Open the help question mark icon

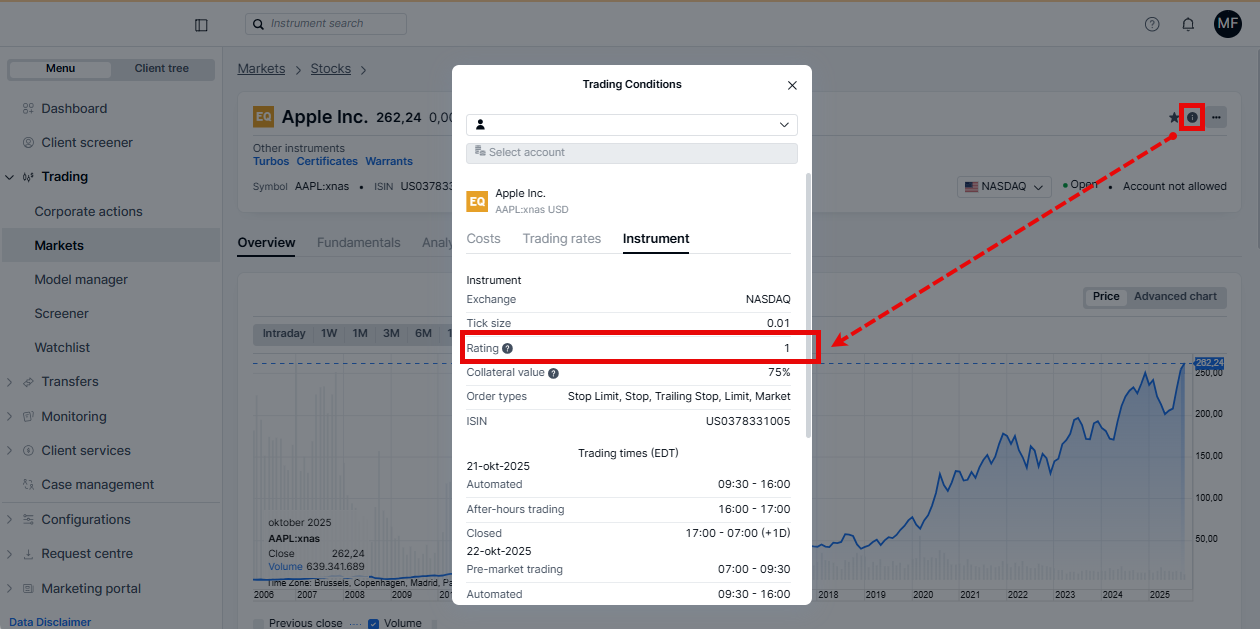point(1152,24)
